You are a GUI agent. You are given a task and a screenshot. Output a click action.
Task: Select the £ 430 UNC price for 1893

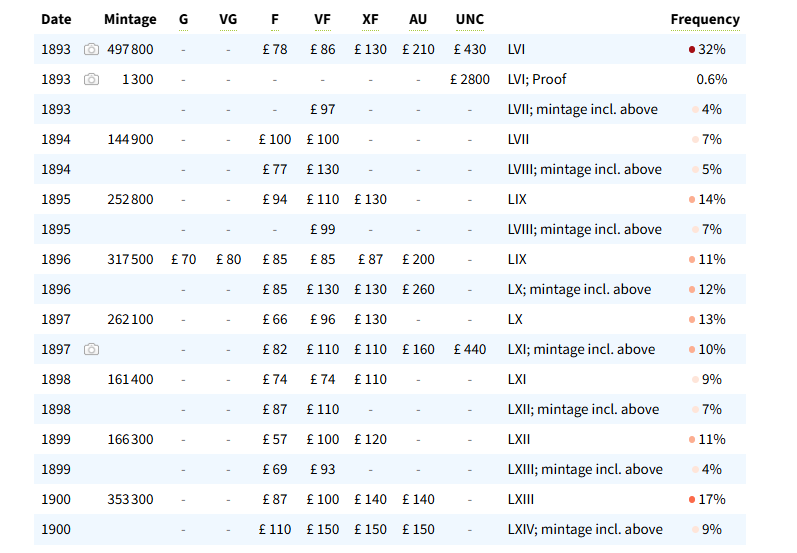pos(469,49)
